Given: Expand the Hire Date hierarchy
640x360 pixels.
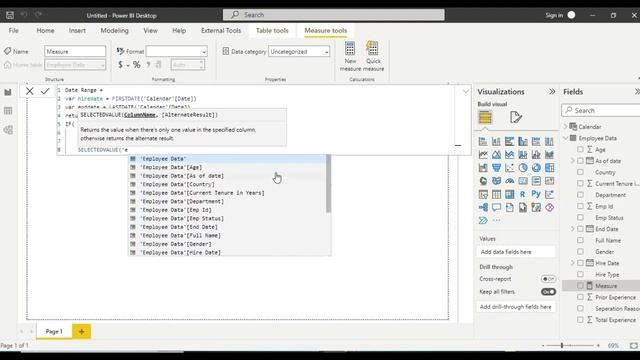Looking at the screenshot, I should coord(572,263).
